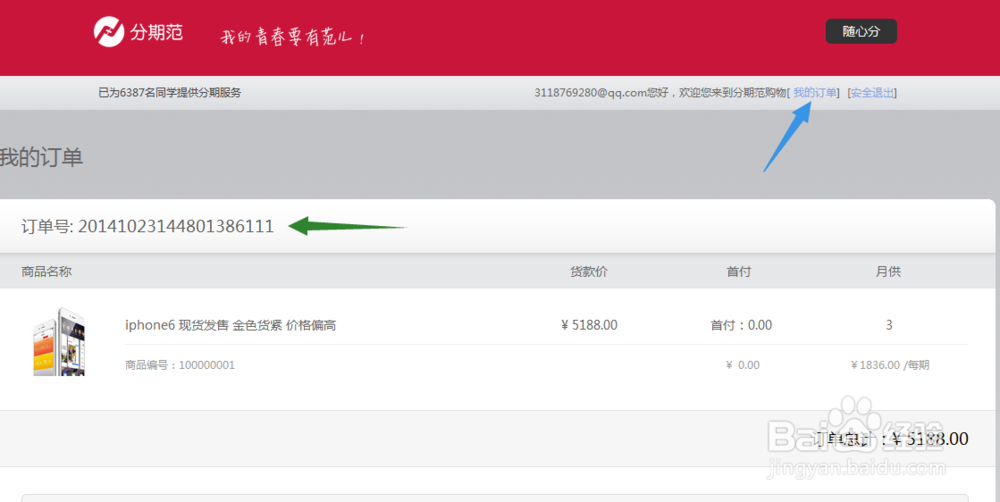
Task: Open the 随心分 button
Action: pyautogui.click(x=861, y=31)
